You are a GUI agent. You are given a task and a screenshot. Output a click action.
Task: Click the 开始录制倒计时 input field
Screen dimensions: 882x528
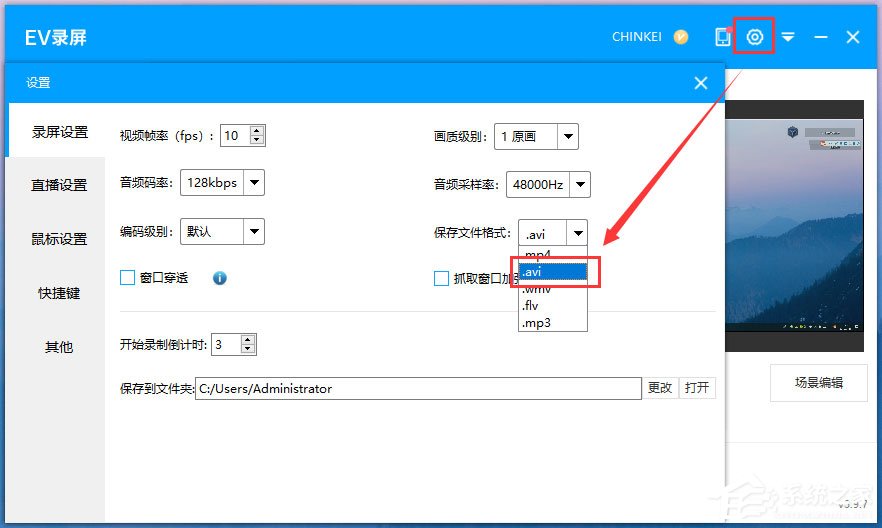click(x=227, y=344)
